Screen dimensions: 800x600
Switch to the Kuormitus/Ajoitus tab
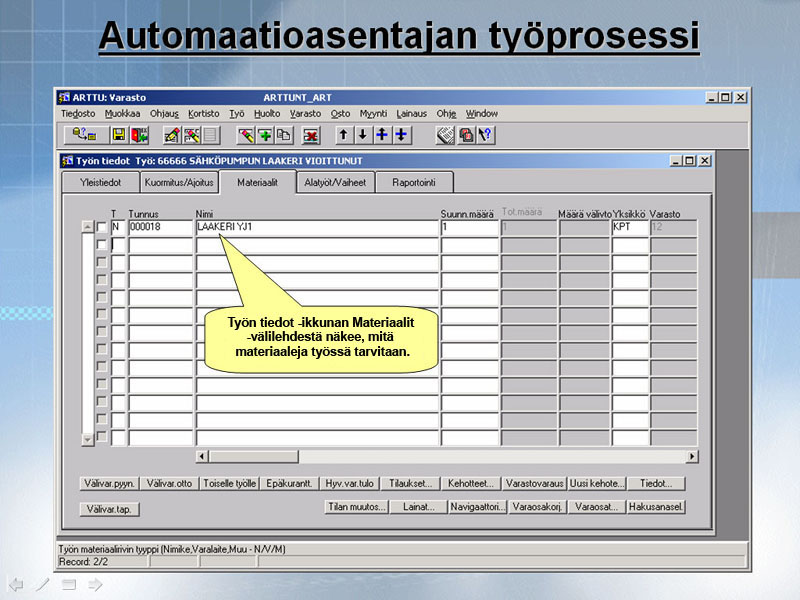coord(179,183)
